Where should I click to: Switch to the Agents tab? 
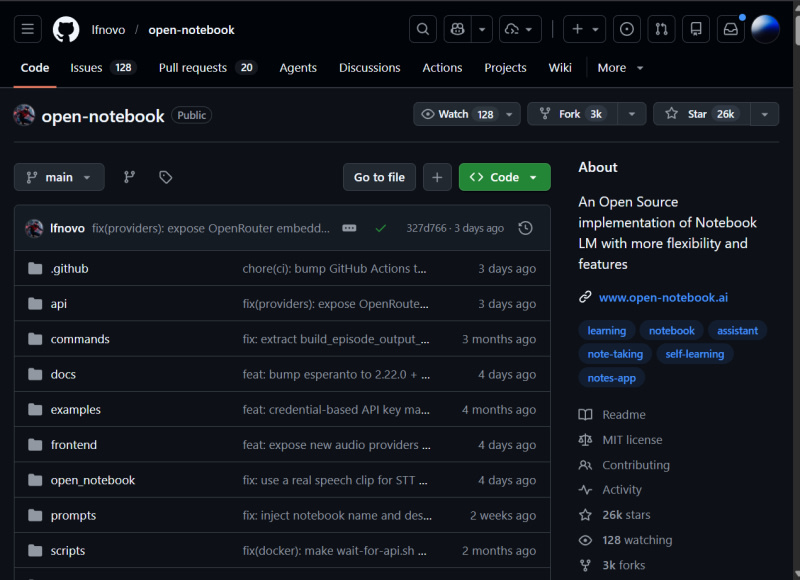tap(298, 68)
